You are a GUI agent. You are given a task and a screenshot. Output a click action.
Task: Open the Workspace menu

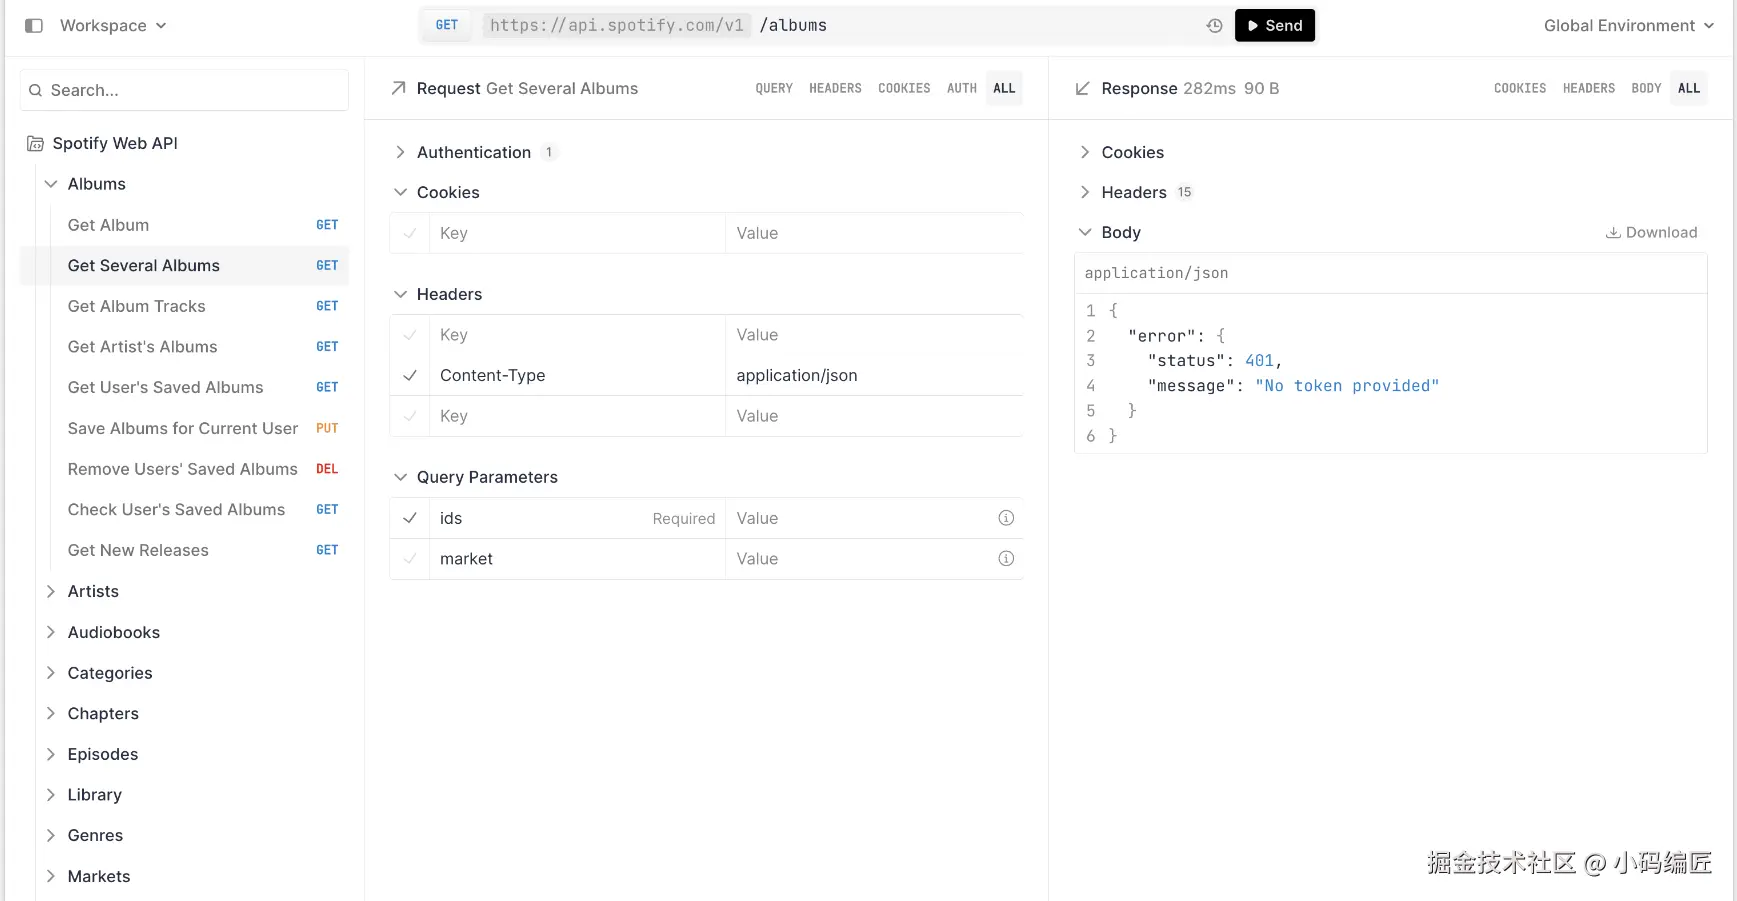(x=112, y=26)
